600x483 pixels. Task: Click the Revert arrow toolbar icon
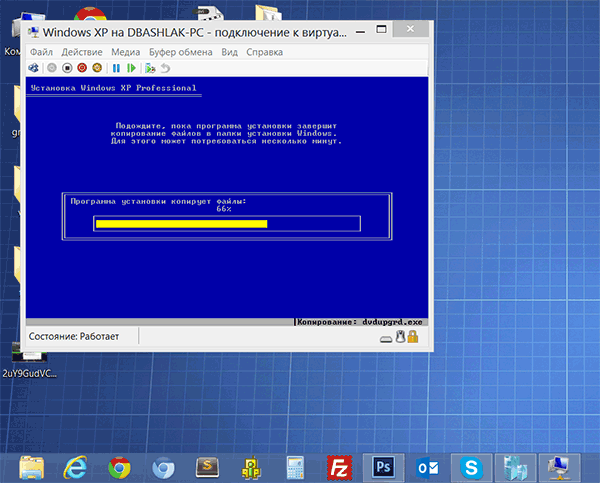coord(165,68)
